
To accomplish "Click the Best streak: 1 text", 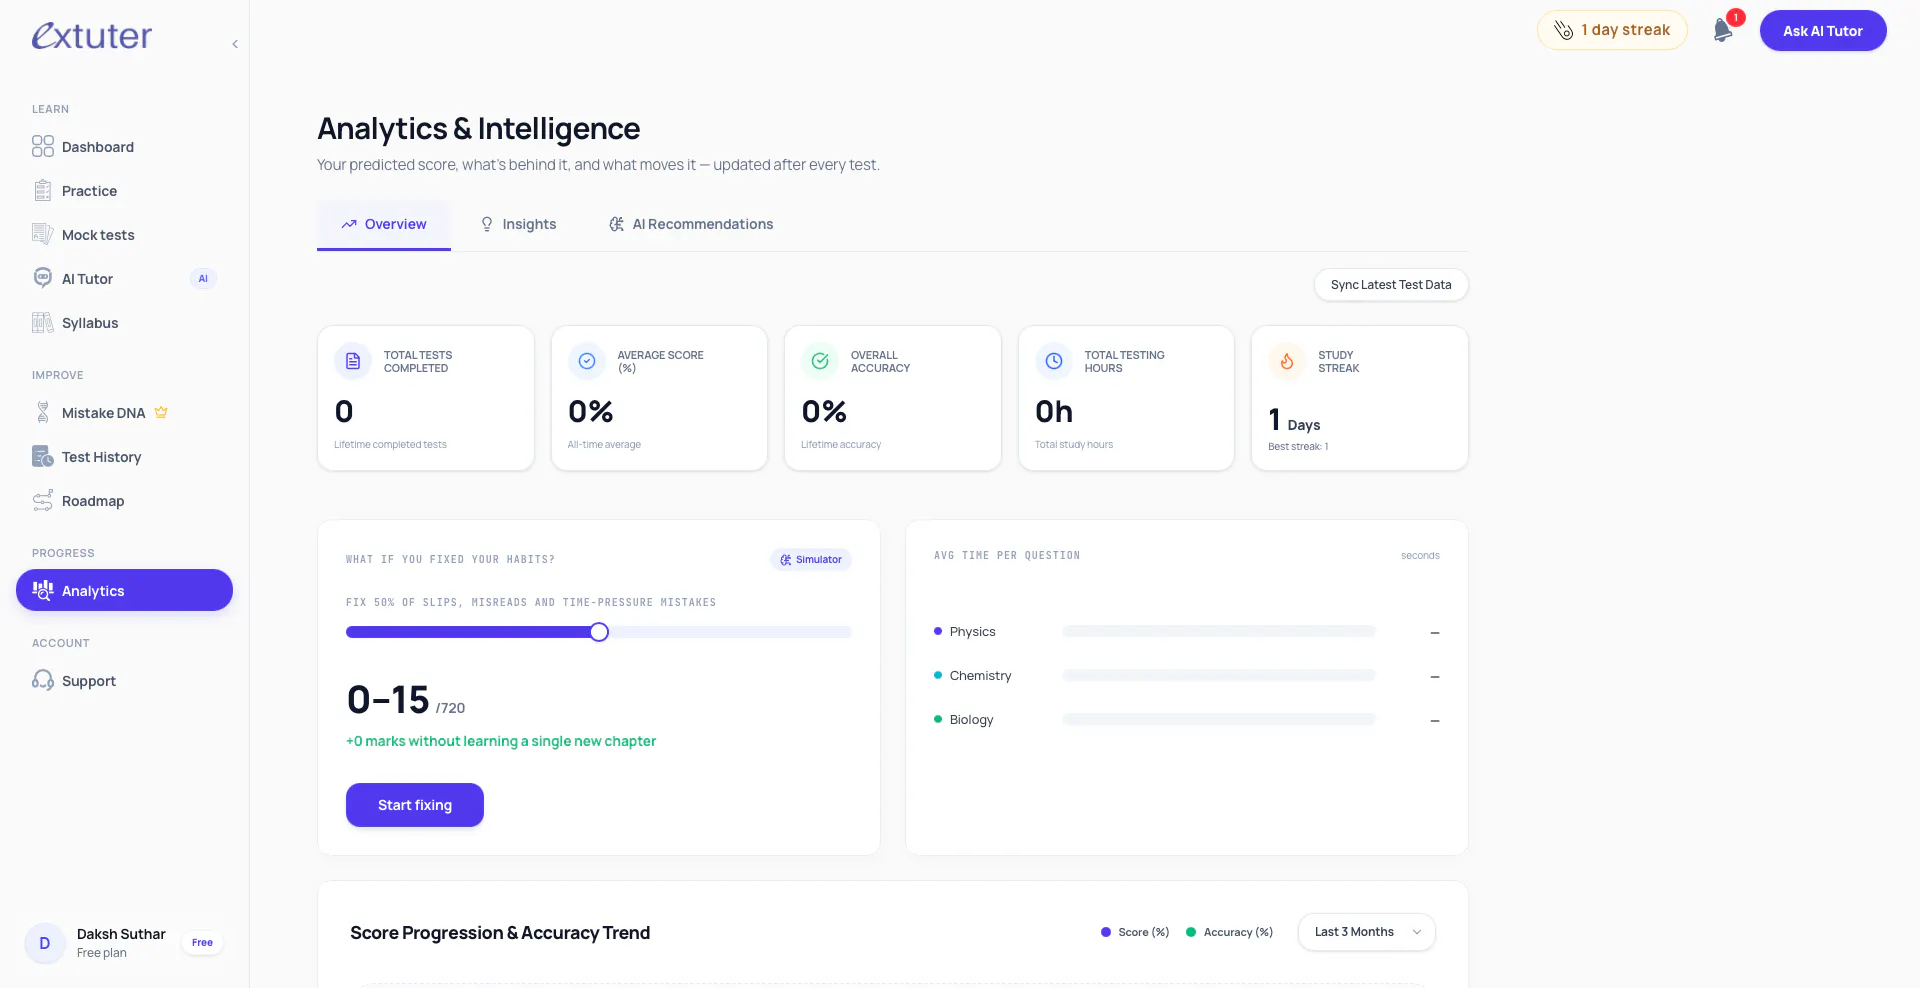I will [x=1298, y=447].
